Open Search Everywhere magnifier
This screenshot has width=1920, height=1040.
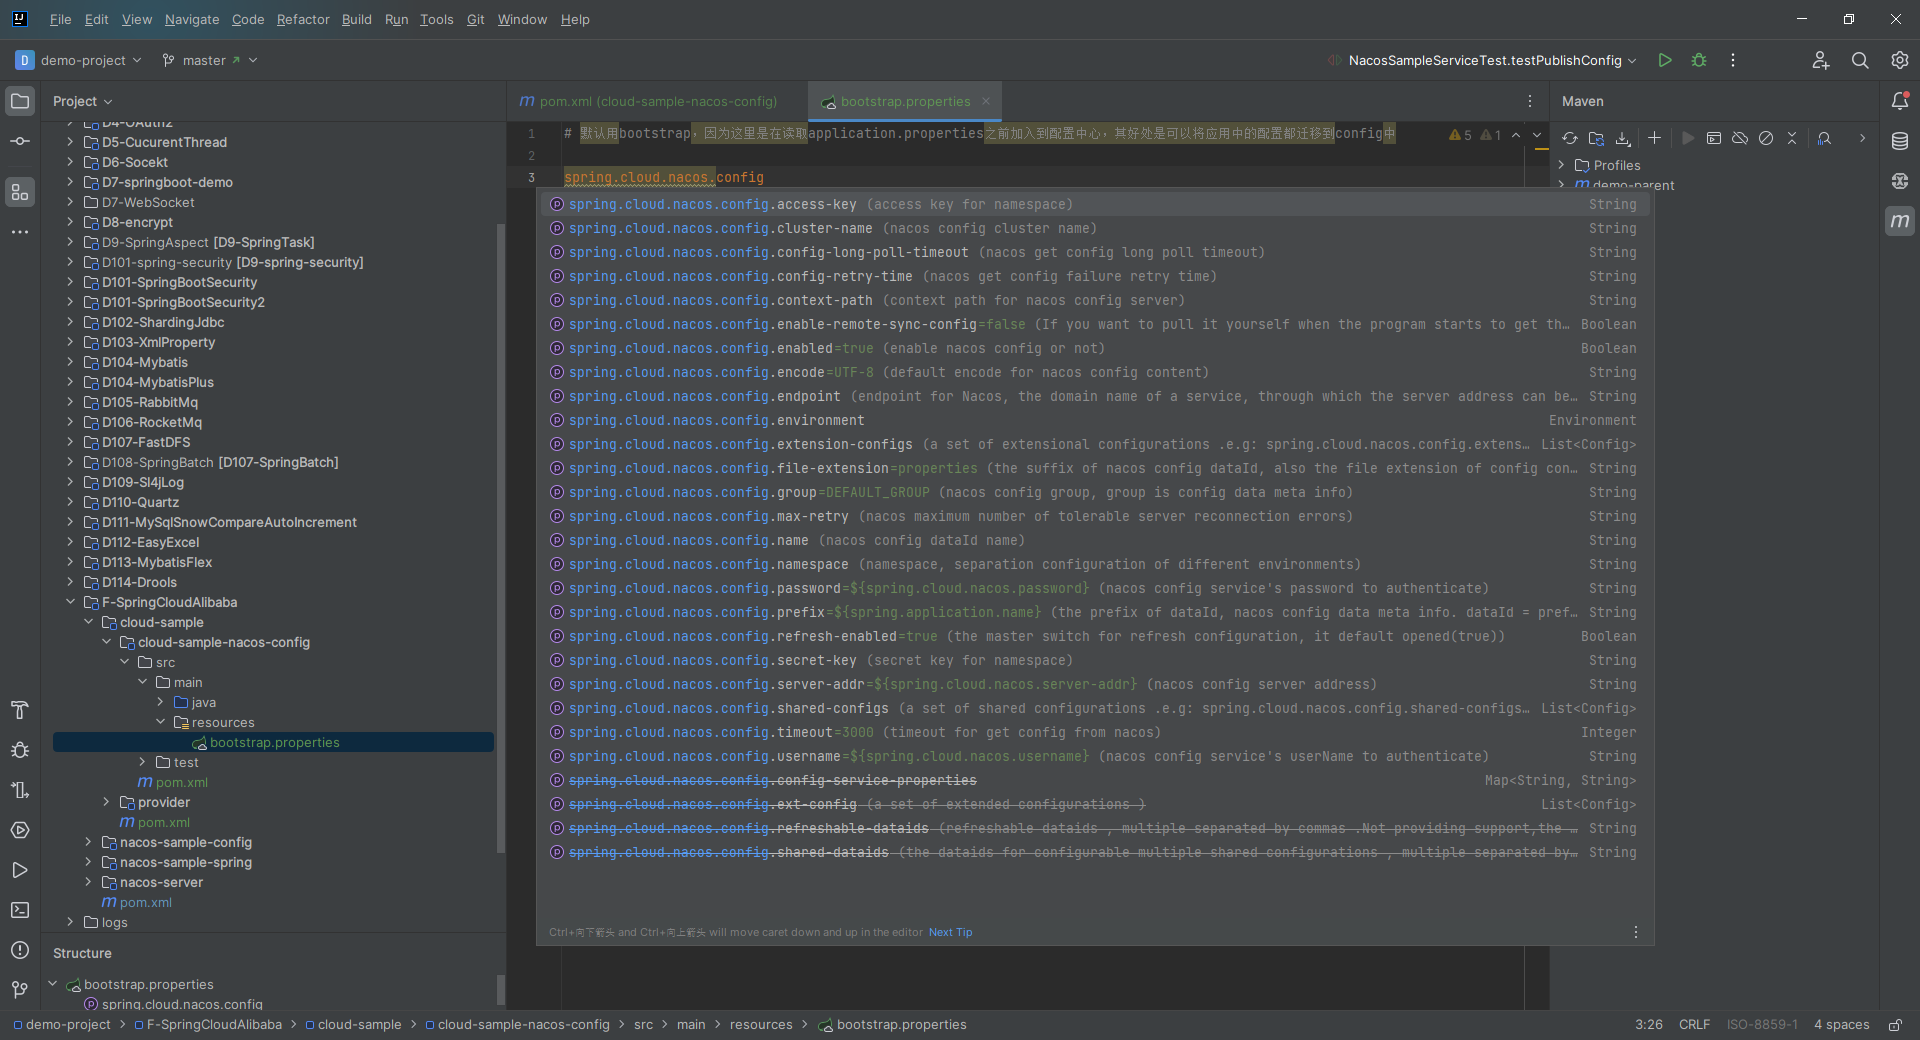pos(1860,60)
